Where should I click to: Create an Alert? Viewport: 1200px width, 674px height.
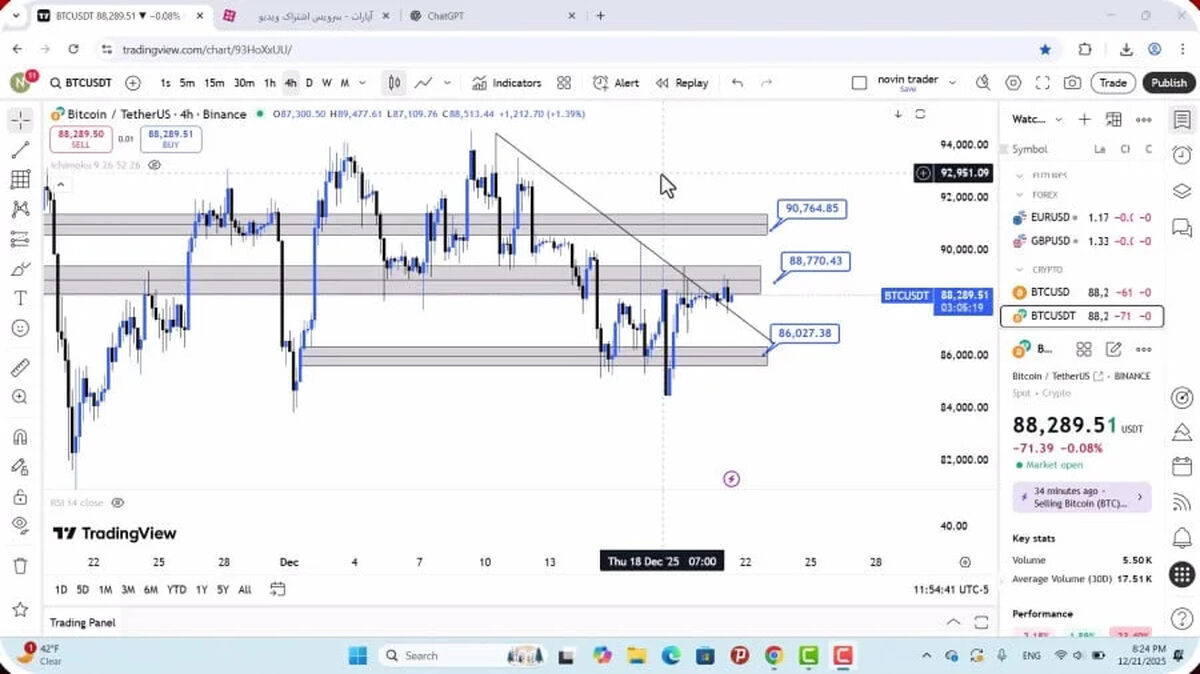pos(616,83)
